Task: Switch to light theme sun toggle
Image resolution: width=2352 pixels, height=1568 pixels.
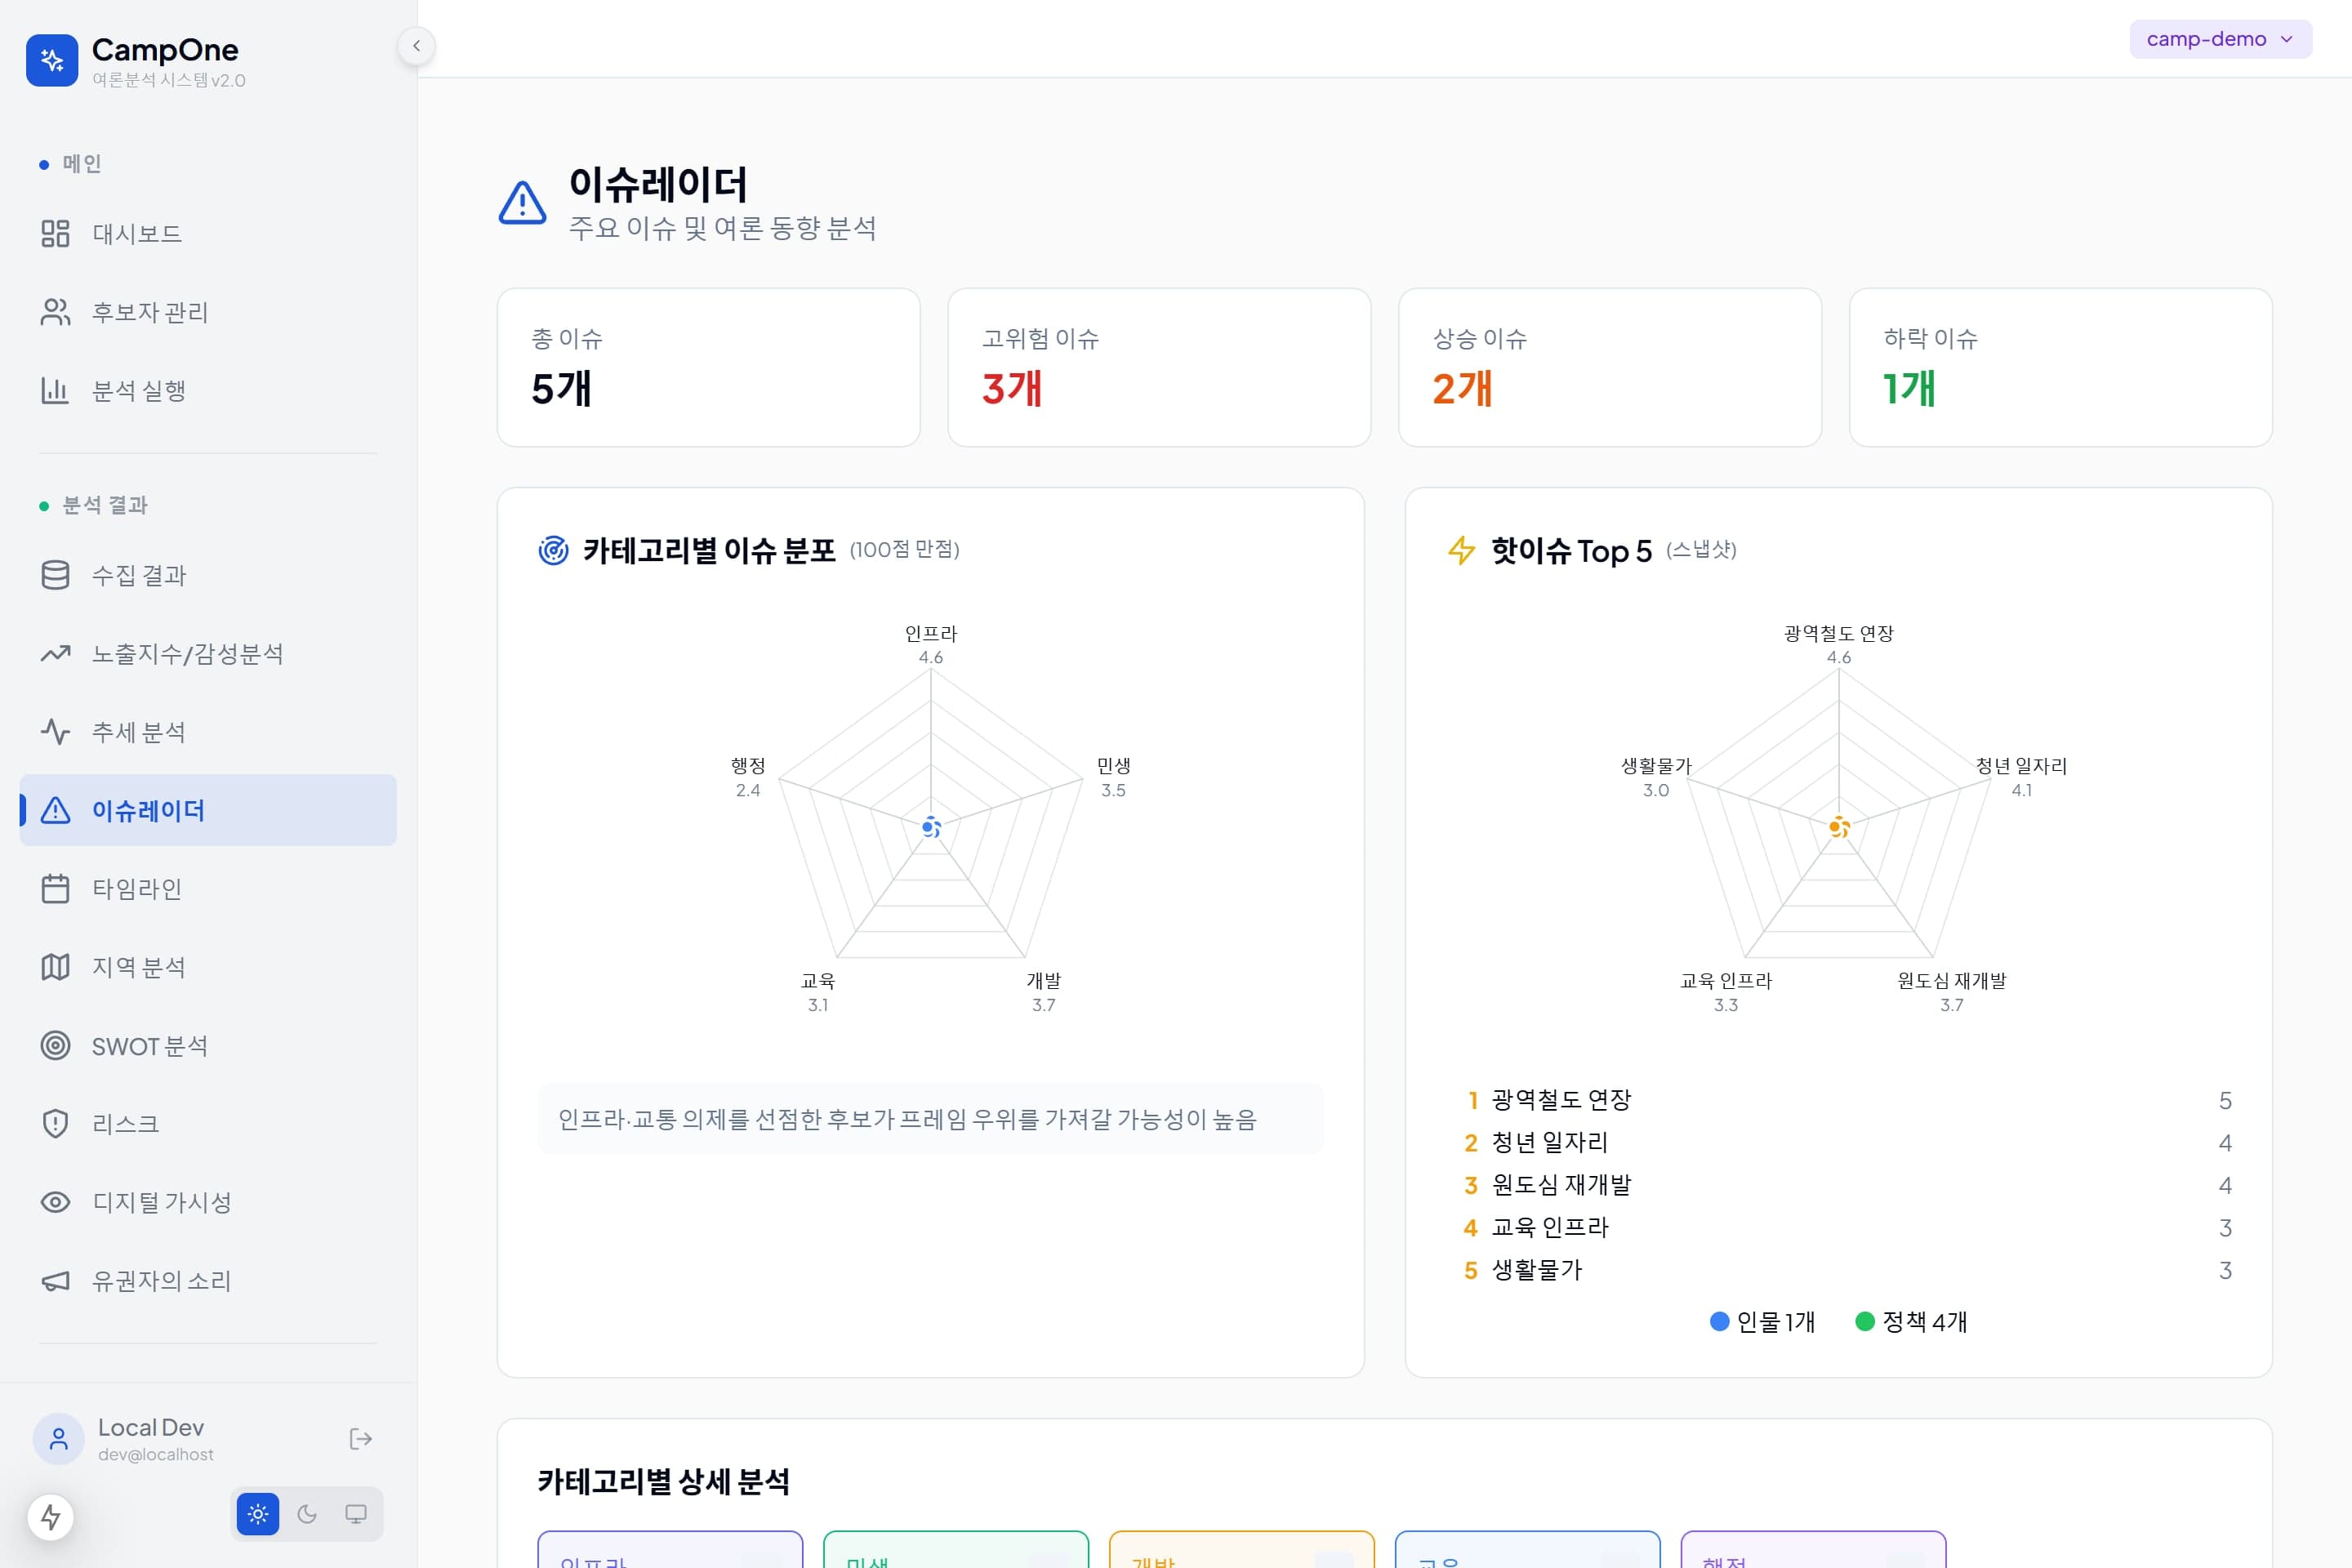Action: pyautogui.click(x=258, y=1514)
